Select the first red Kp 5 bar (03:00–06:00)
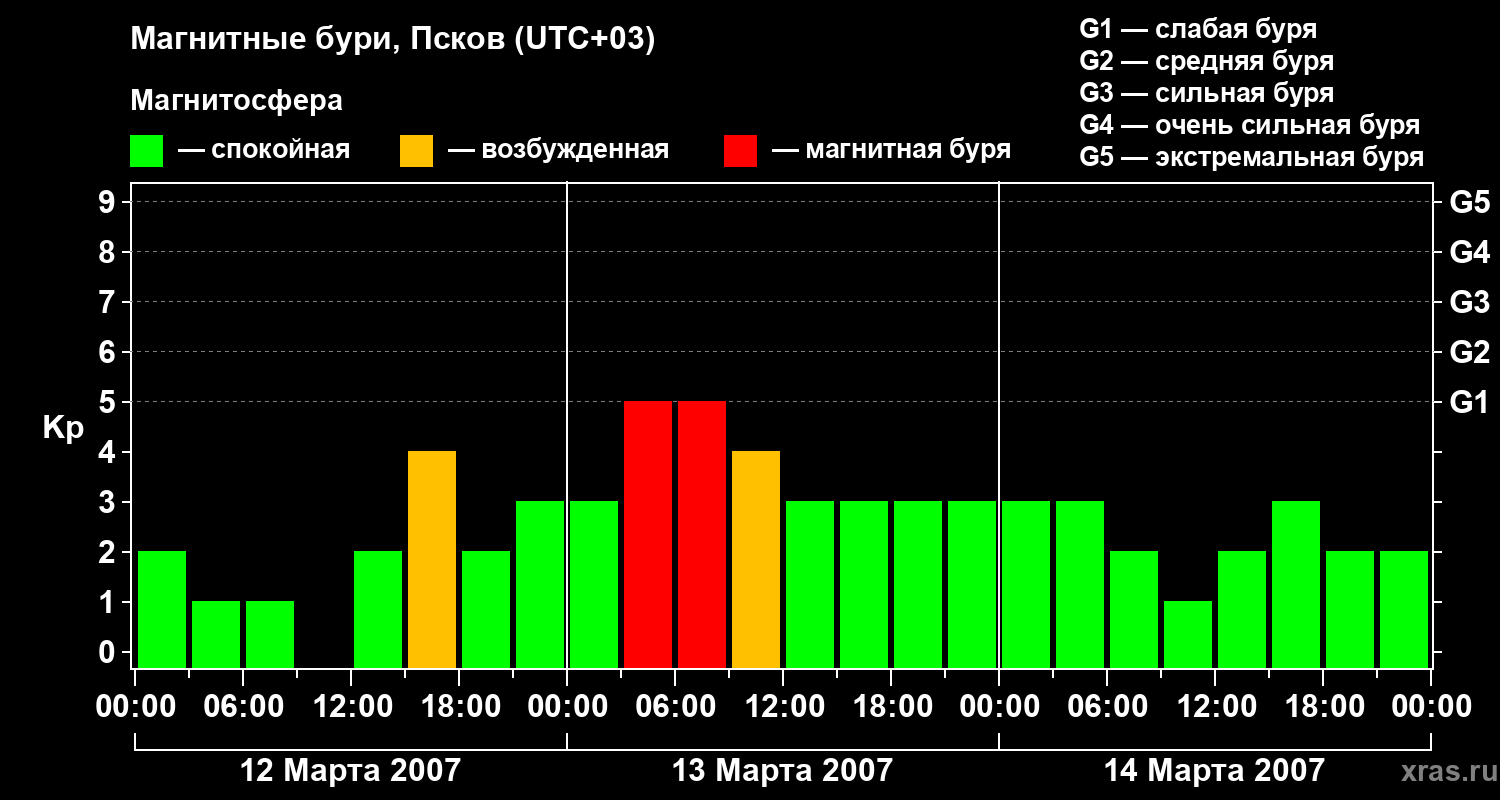The width and height of the screenshot is (1500, 800). click(x=648, y=534)
